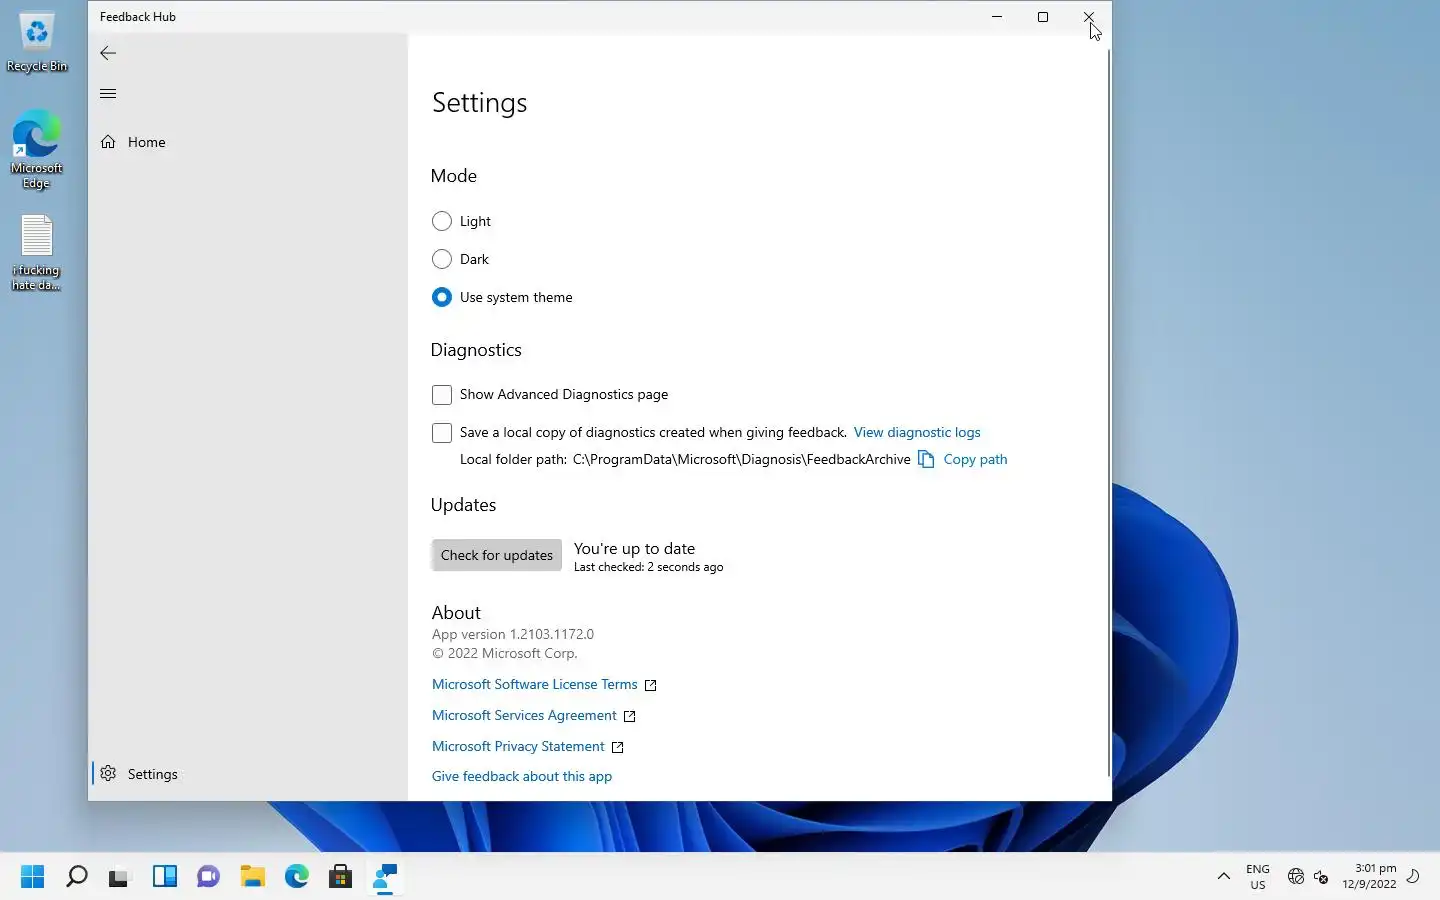Open Home in Feedback Hub sidebar

click(x=248, y=142)
